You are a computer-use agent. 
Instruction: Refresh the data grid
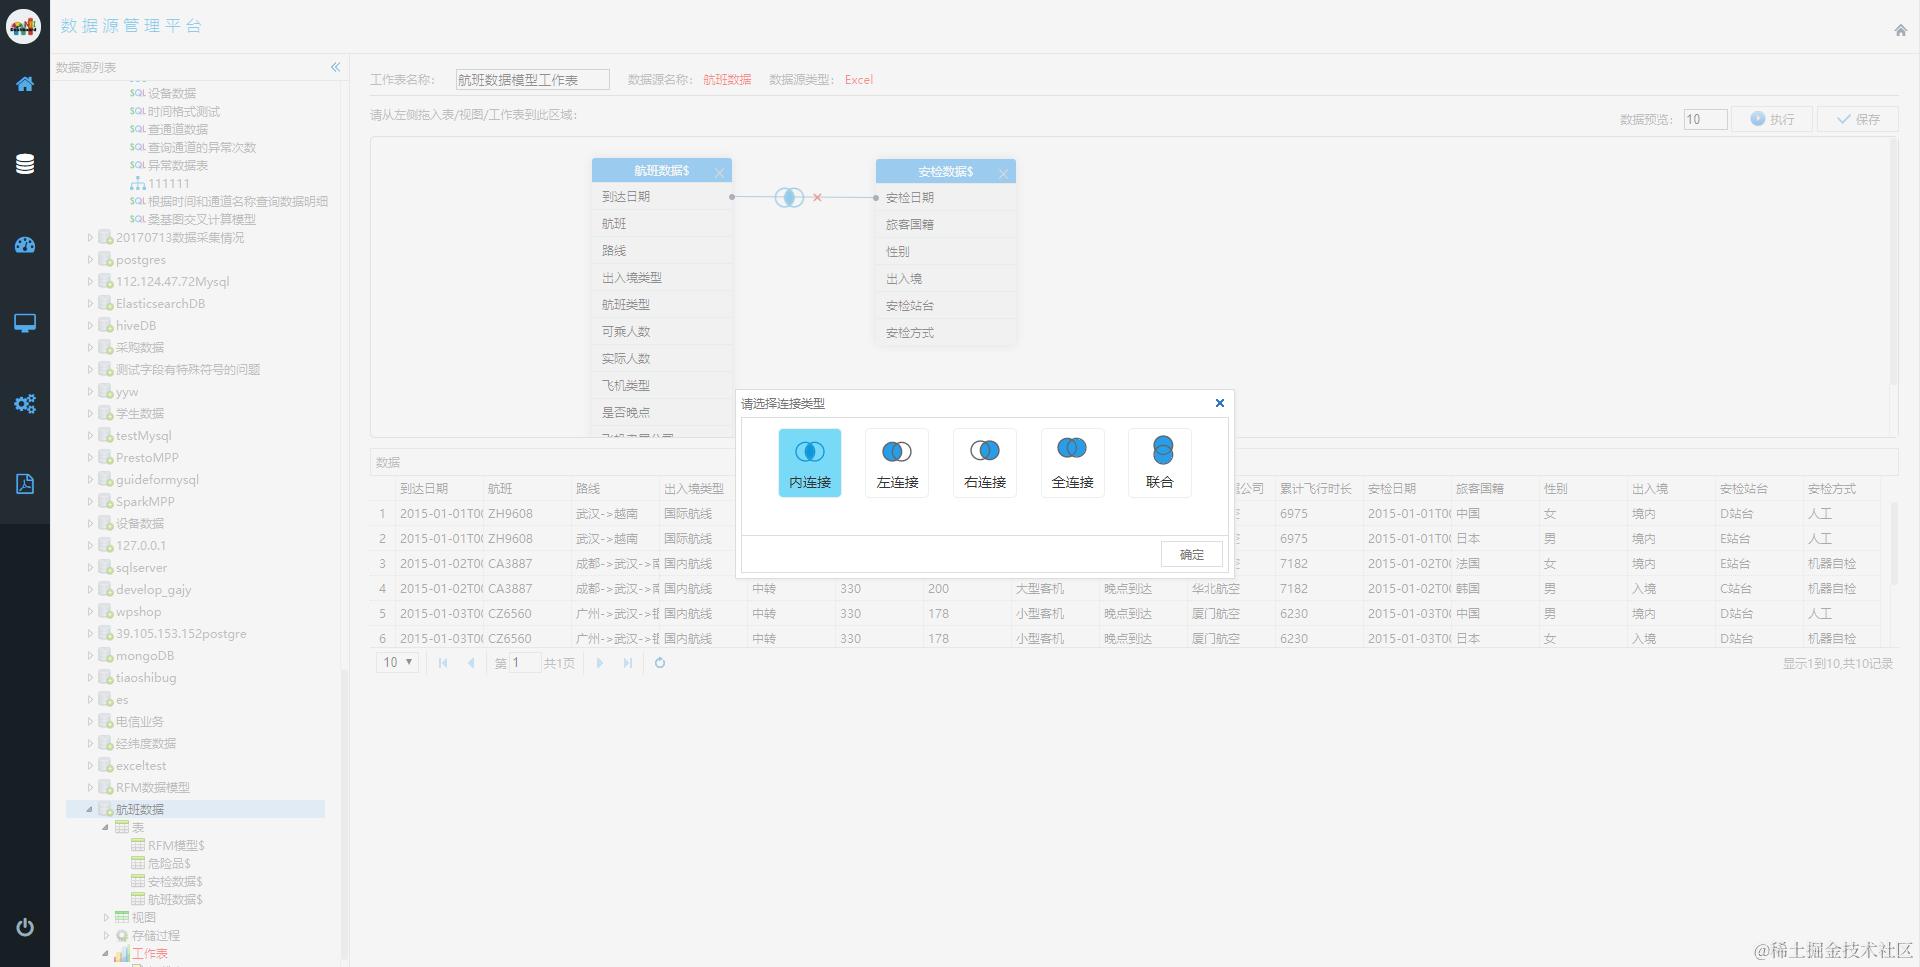pos(660,663)
